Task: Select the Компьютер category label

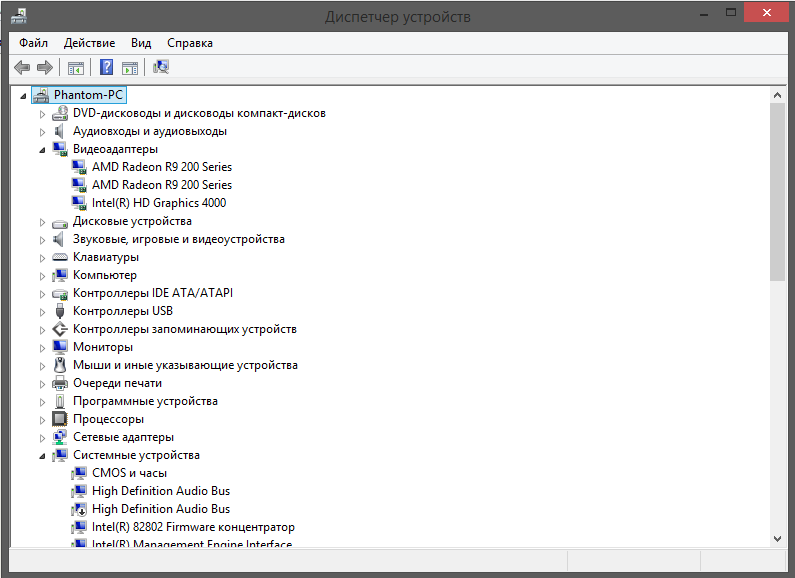Action: [104, 275]
